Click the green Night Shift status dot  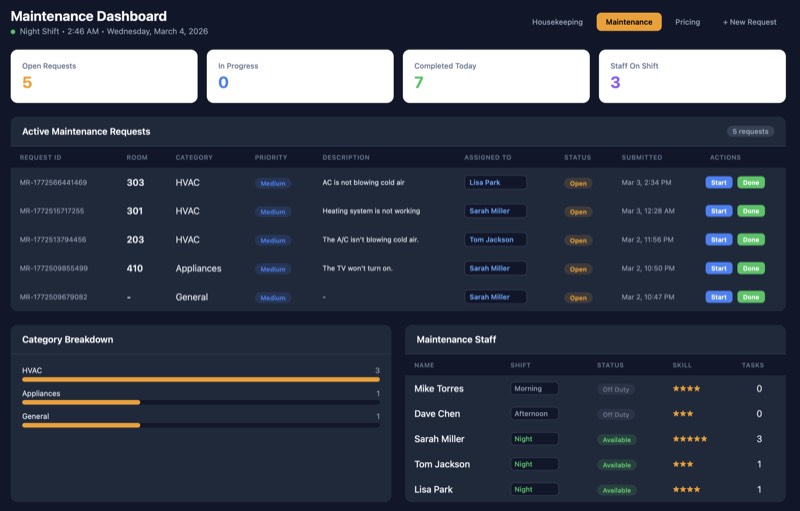click(x=13, y=32)
